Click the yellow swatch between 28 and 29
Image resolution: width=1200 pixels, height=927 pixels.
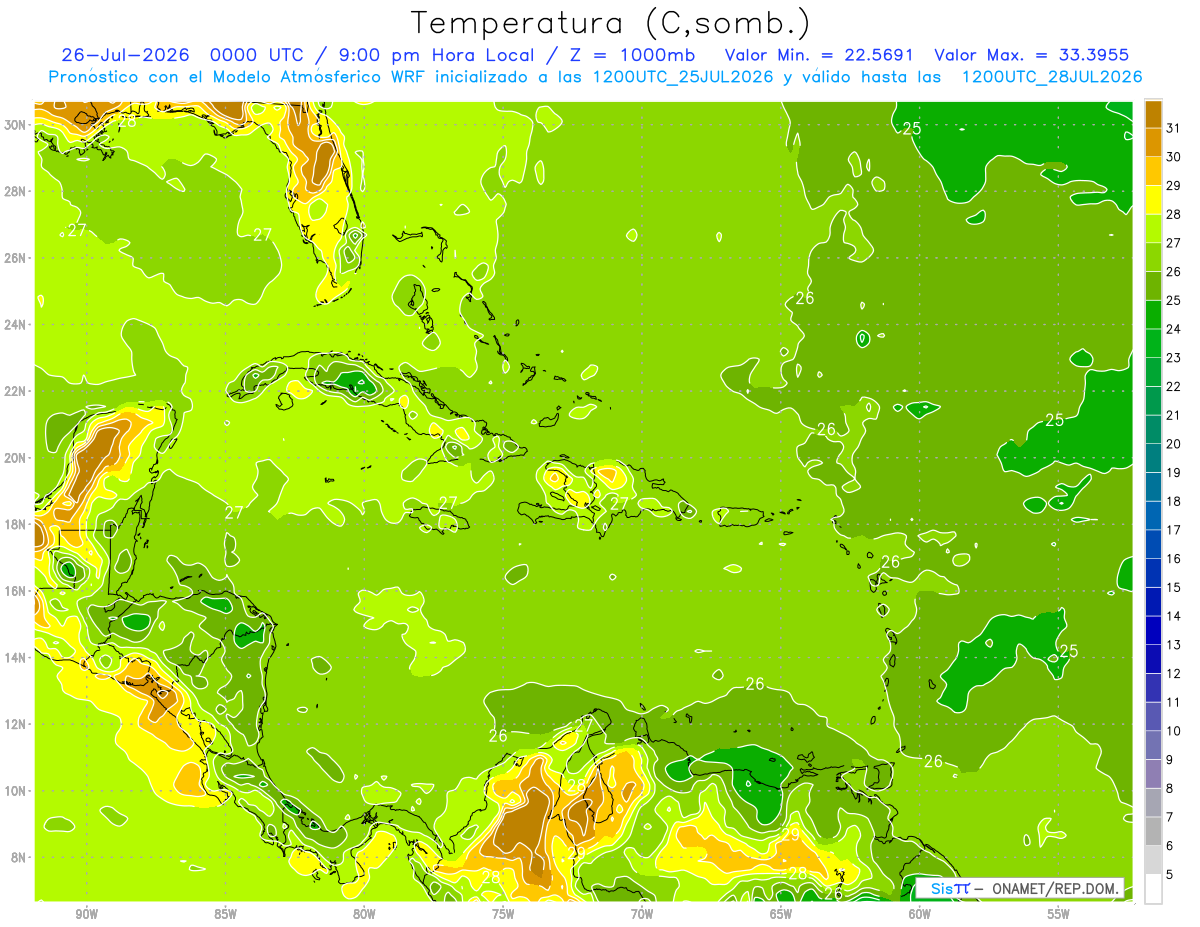click(x=1154, y=200)
